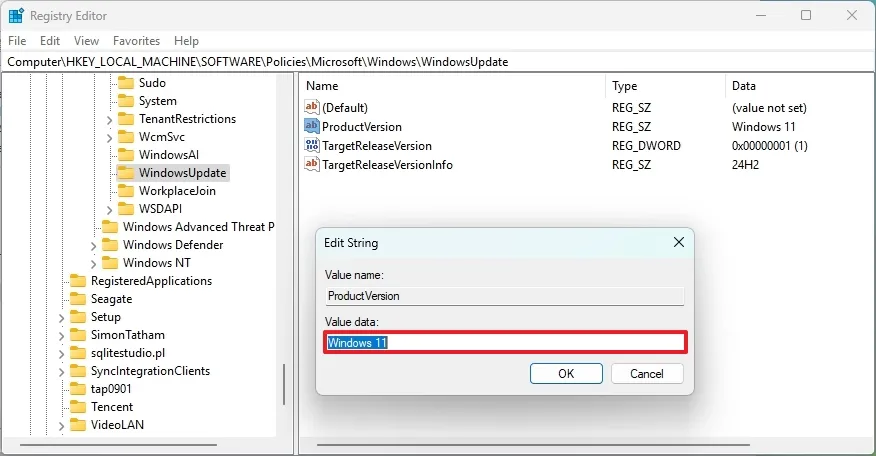Viewport: 876px width, 456px height.
Task: Click the TargetReleaseVersion DWORD value icon
Action: pos(312,145)
